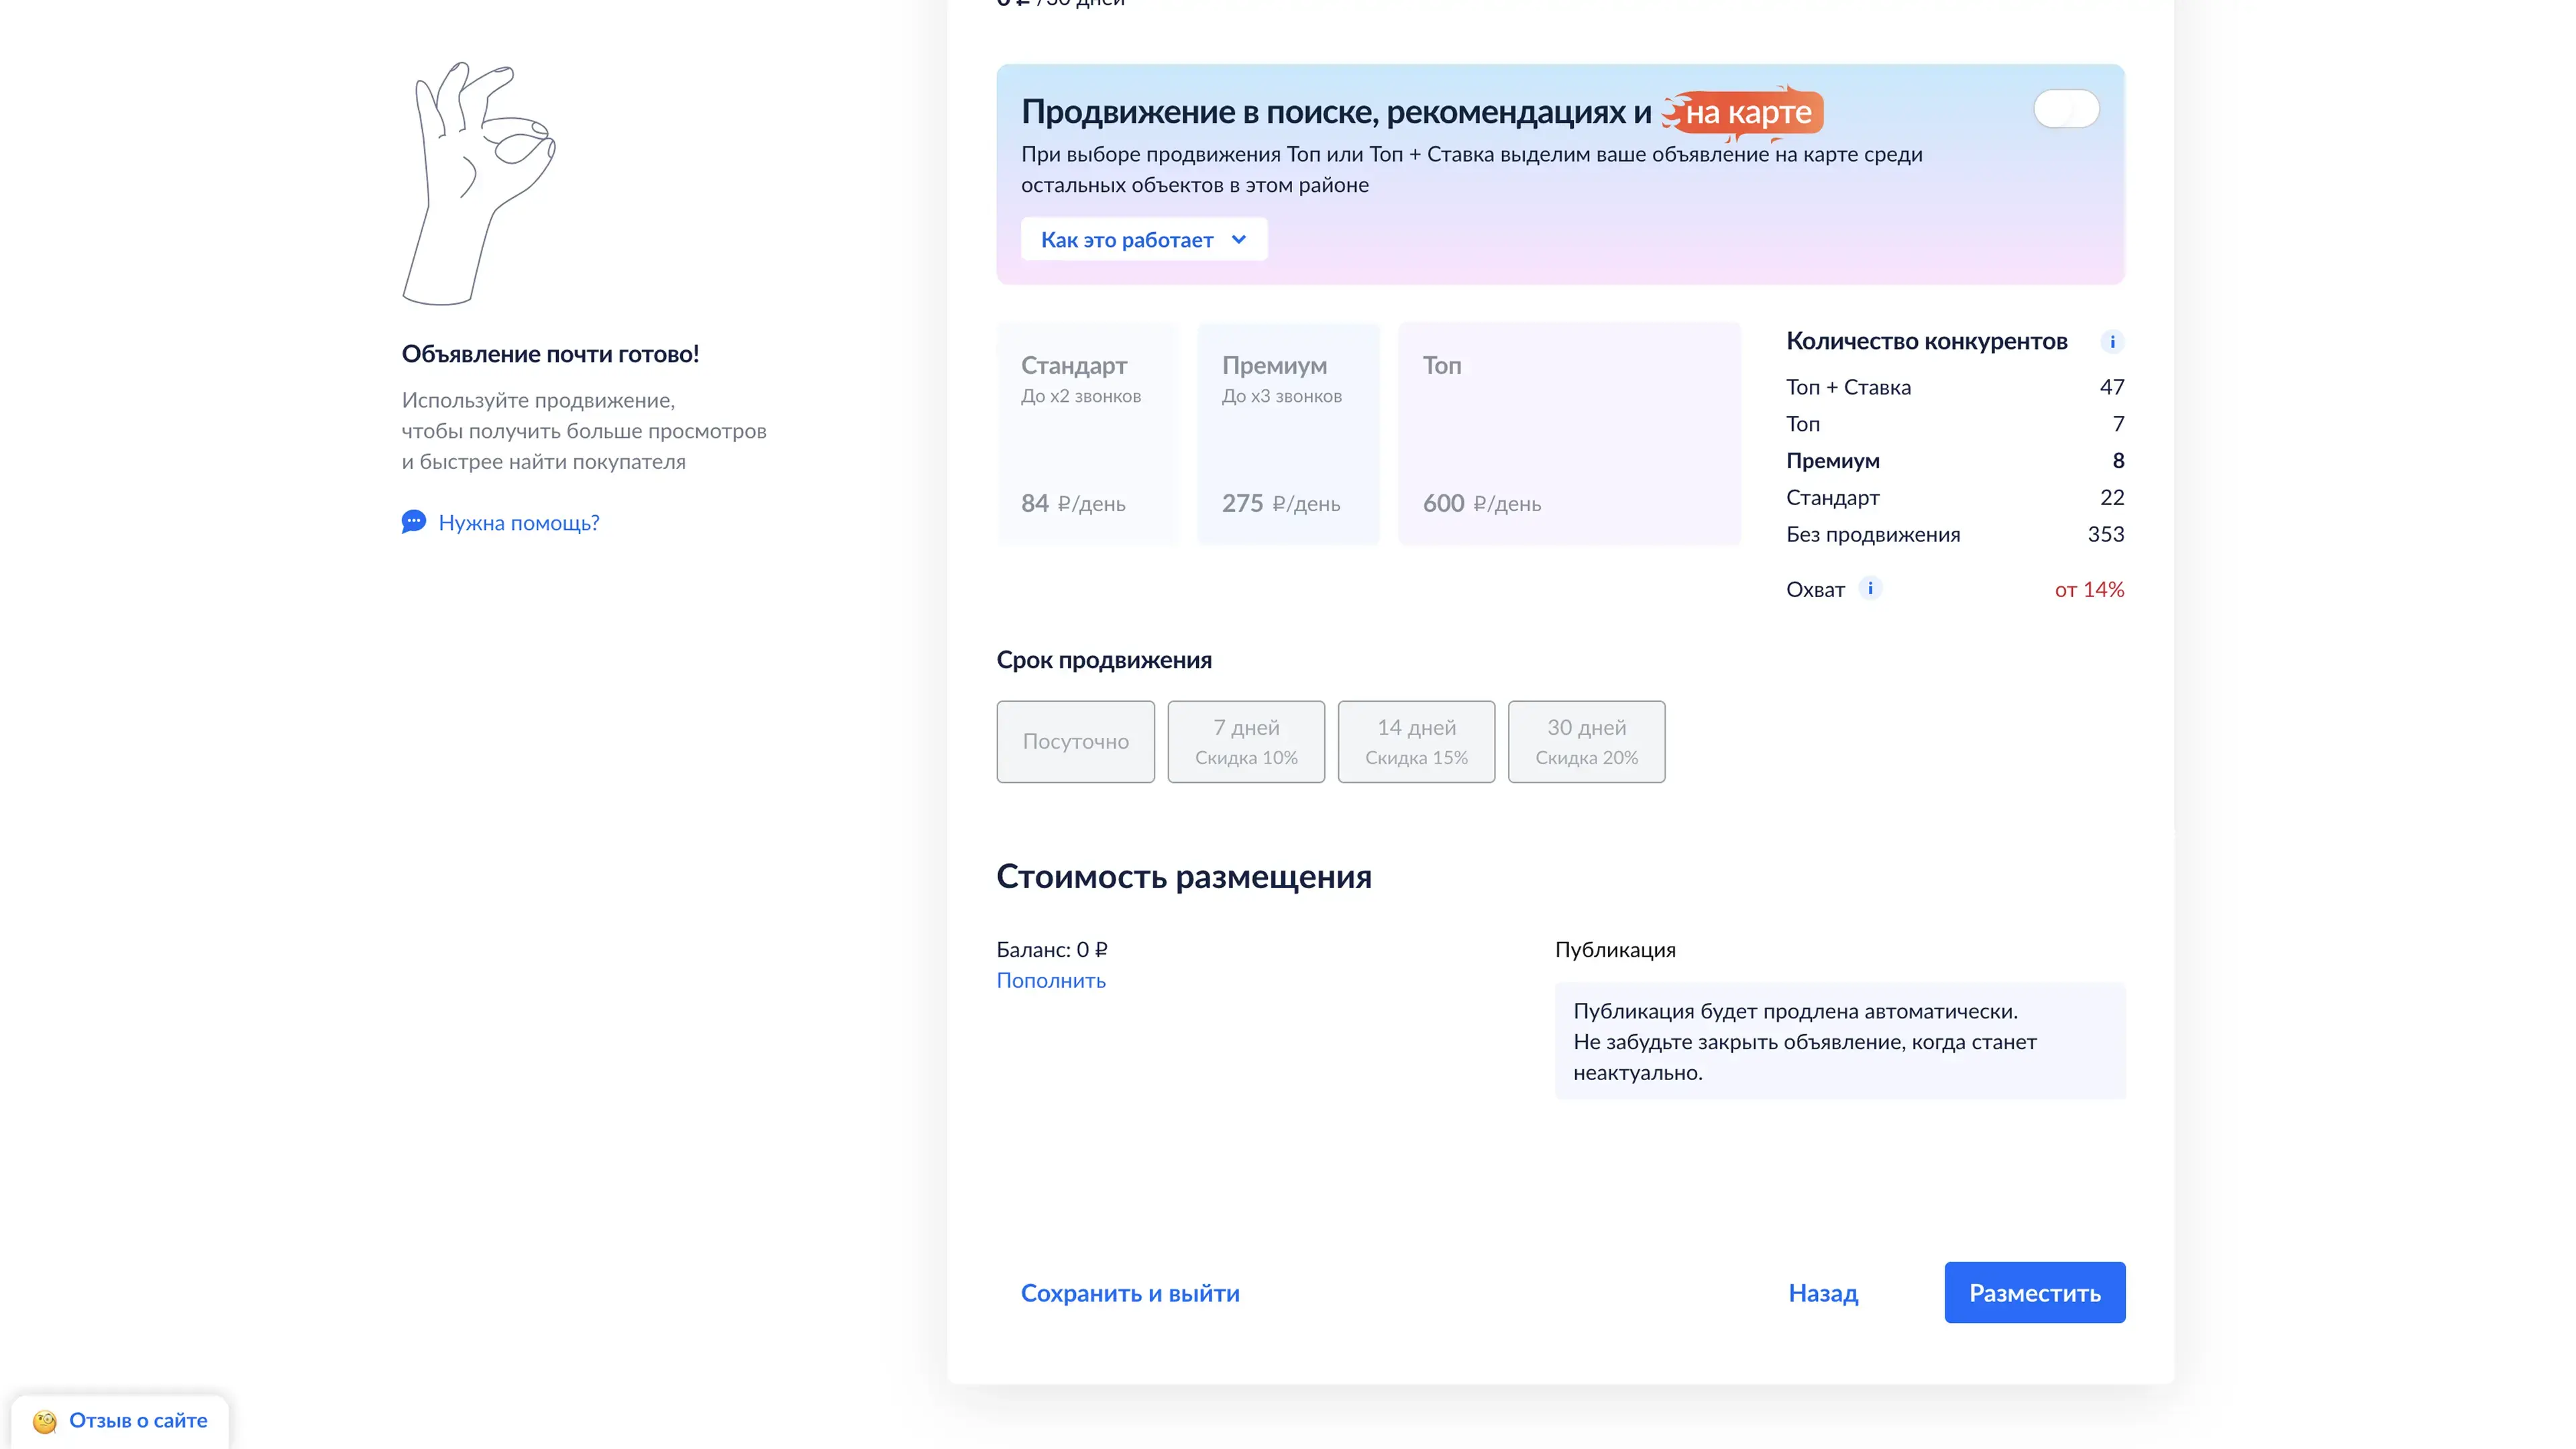Expand the «Как это работает» dropdown
Screen dimensions: 2576x1449
point(1143,240)
